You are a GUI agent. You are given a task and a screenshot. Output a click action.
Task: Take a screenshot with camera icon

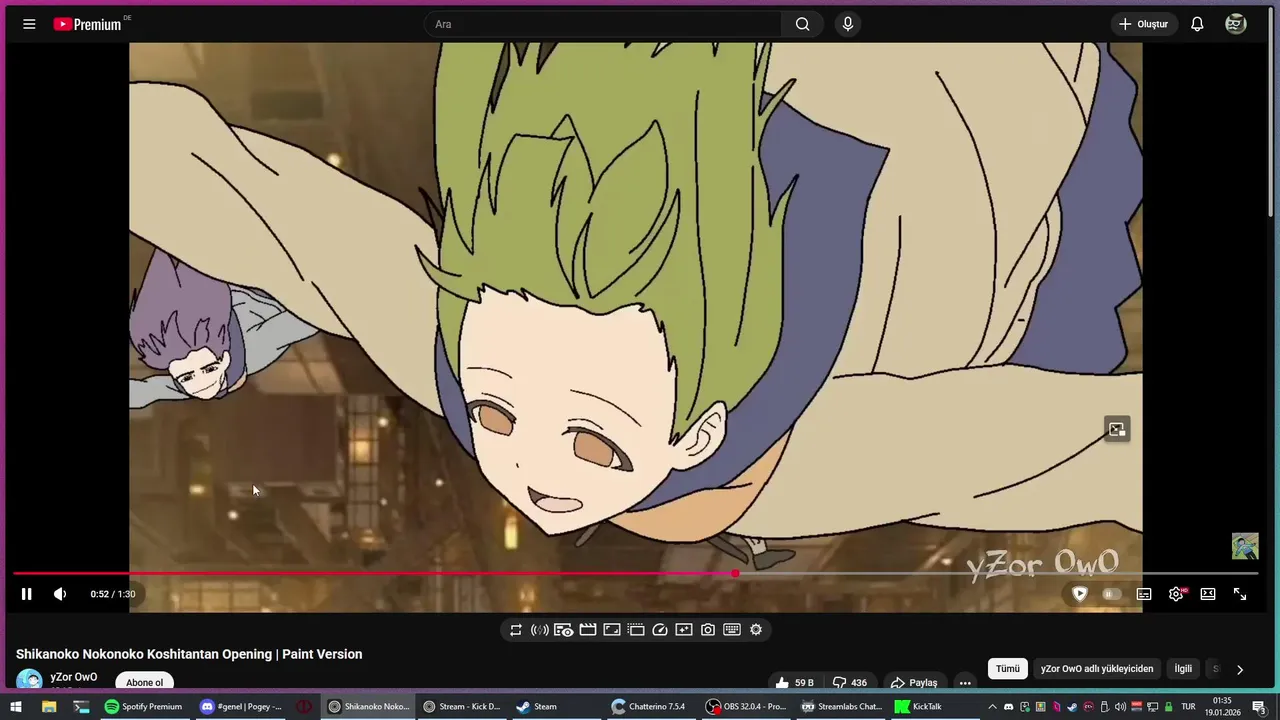pyautogui.click(x=708, y=630)
